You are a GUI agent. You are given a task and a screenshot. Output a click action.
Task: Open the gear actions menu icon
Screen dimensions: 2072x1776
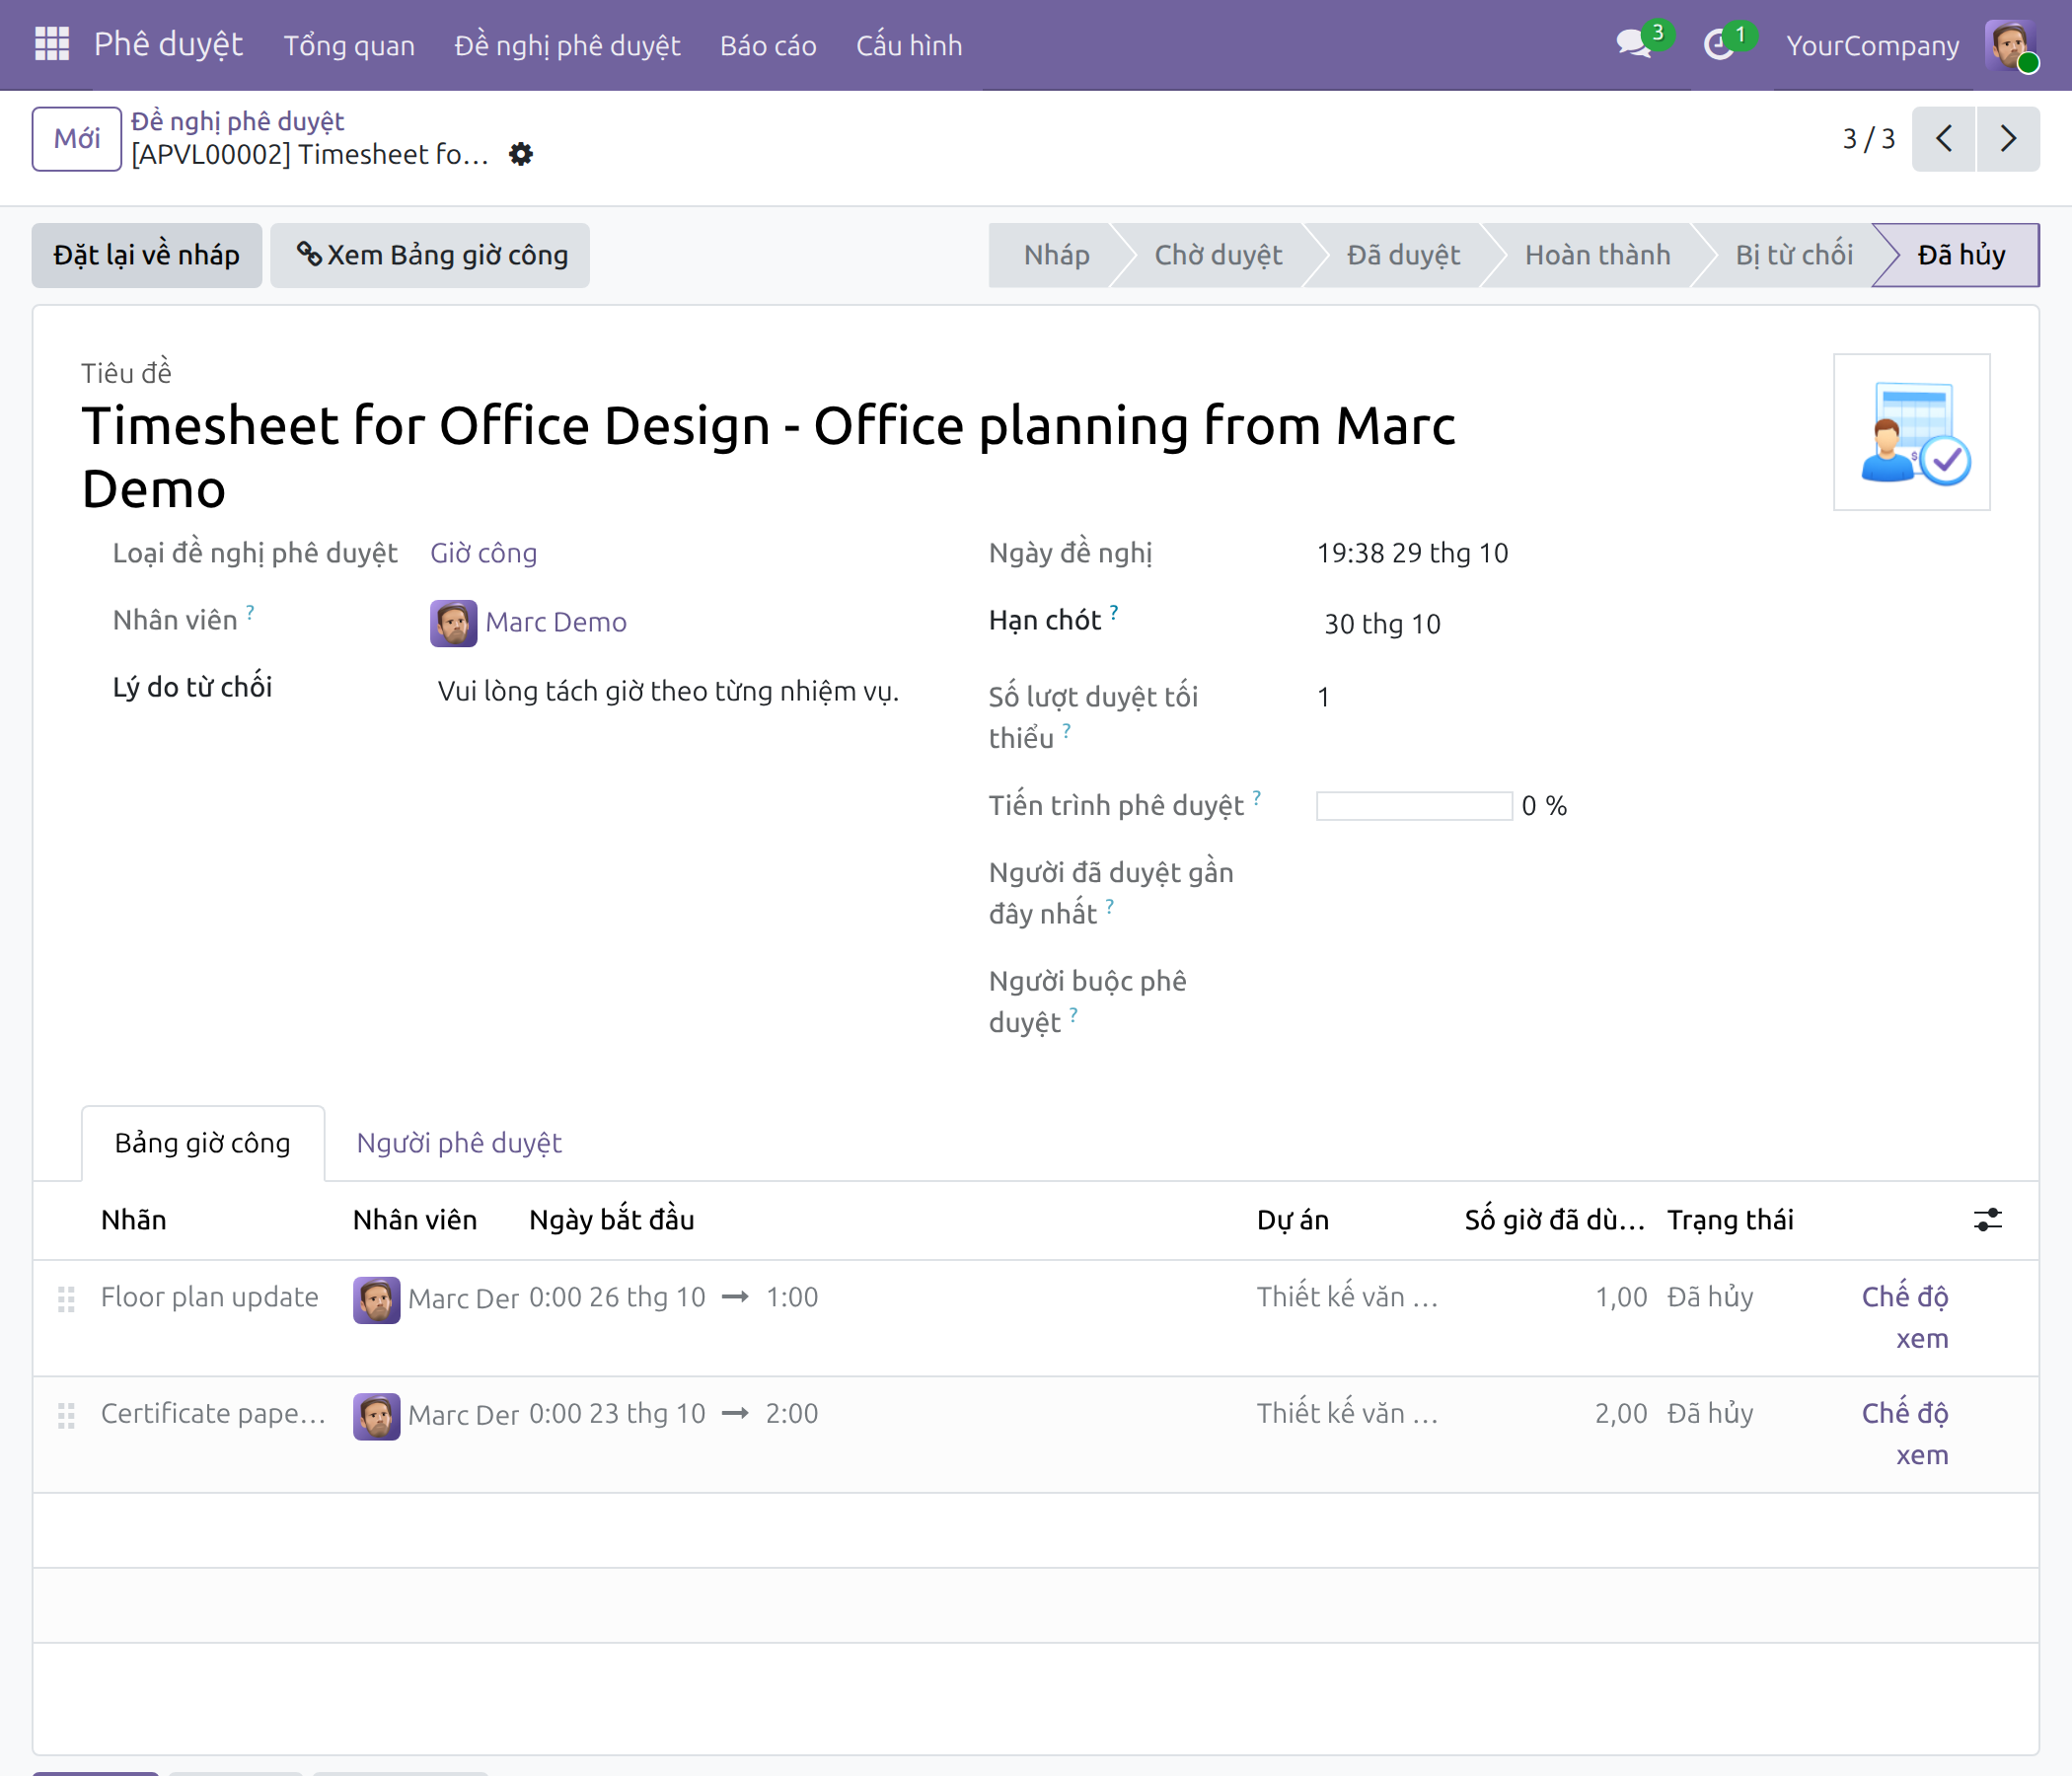pos(521,154)
